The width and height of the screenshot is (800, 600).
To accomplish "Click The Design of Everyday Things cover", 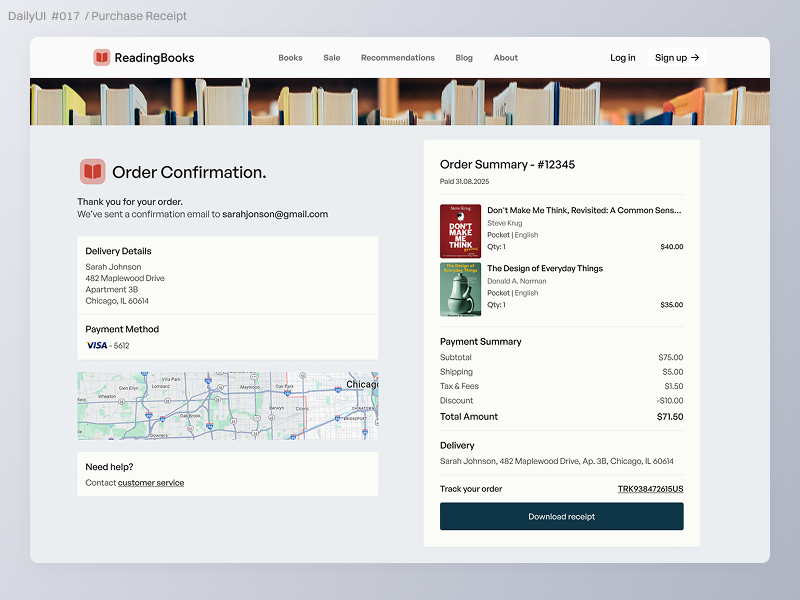I will click(x=460, y=289).
